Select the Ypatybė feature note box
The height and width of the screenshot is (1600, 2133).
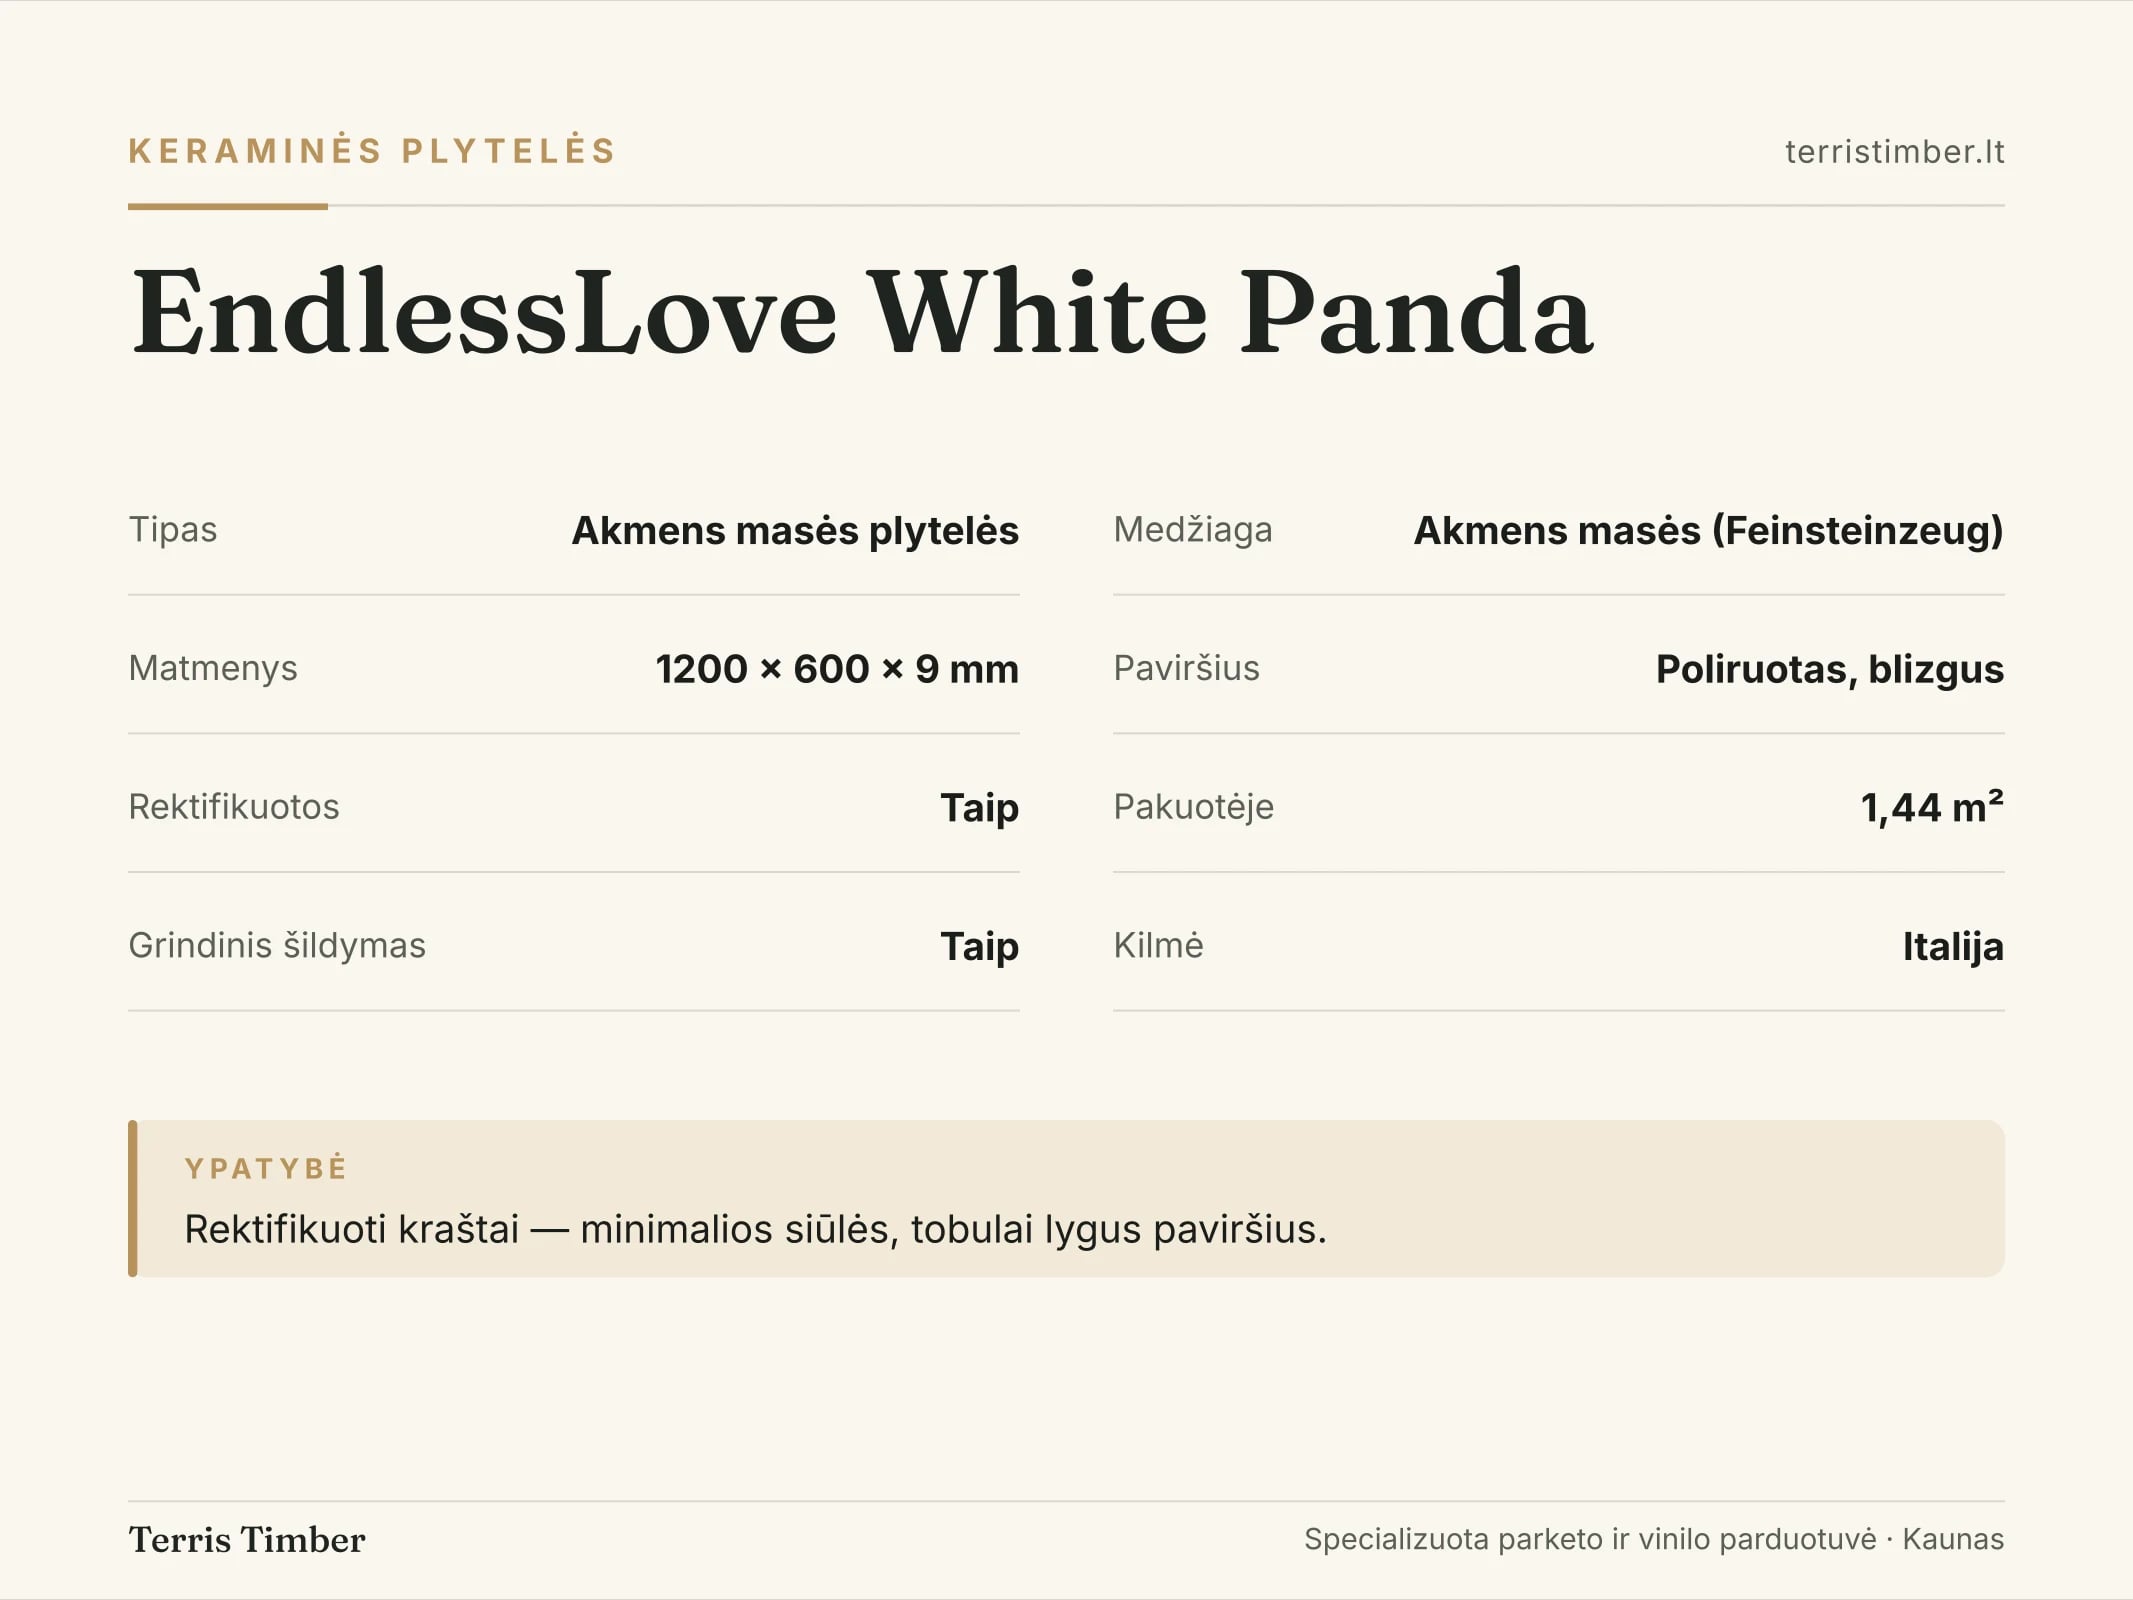(x=1066, y=1198)
